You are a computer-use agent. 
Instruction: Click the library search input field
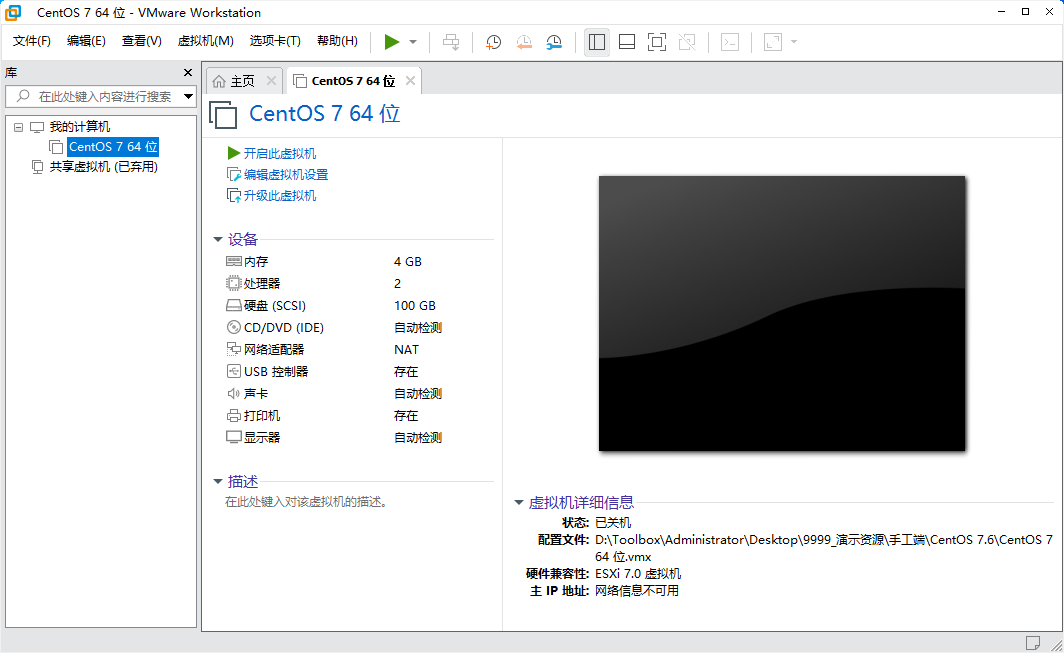click(100, 96)
